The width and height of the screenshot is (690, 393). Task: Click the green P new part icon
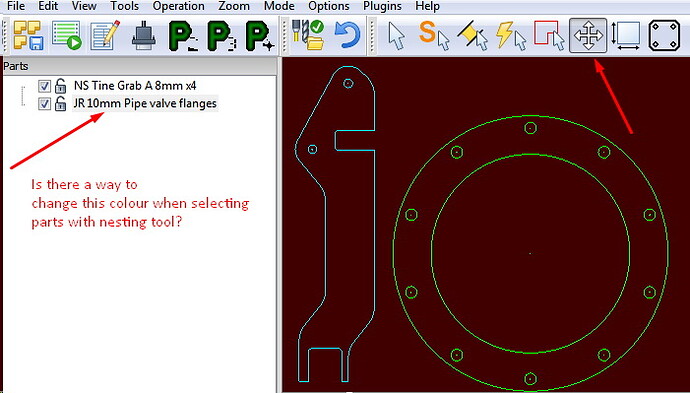coord(261,36)
